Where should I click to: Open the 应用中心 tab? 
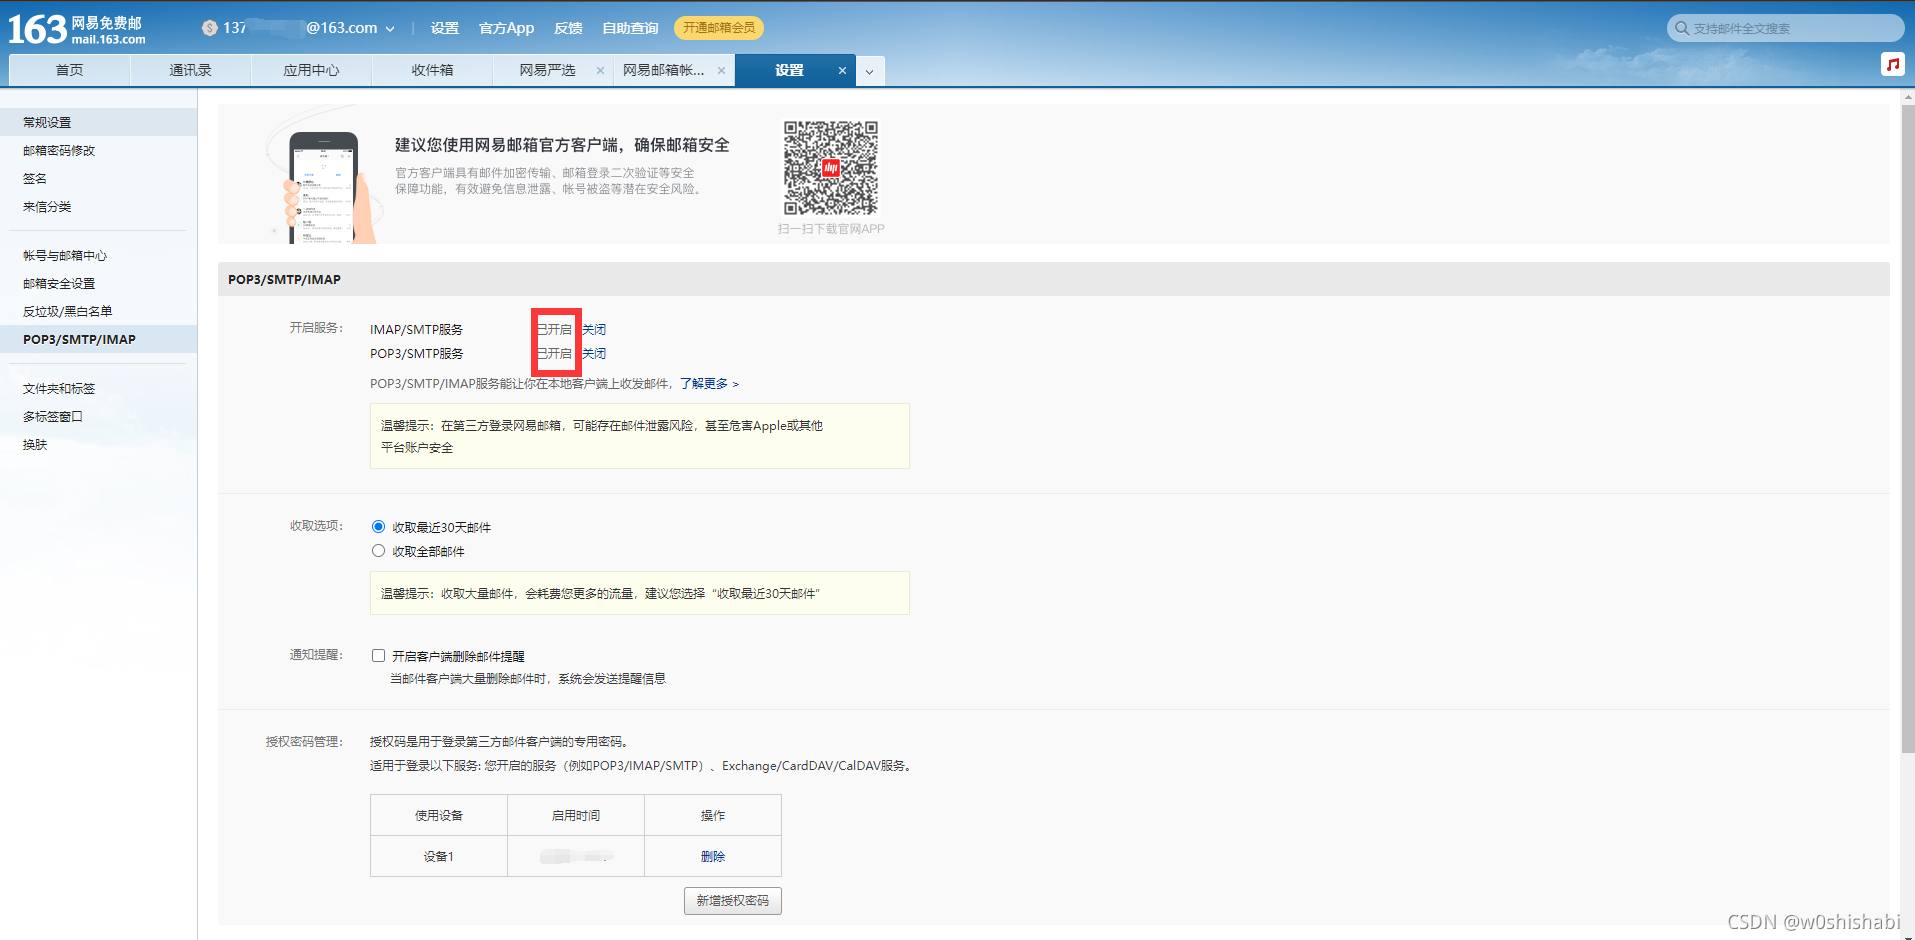[311, 70]
